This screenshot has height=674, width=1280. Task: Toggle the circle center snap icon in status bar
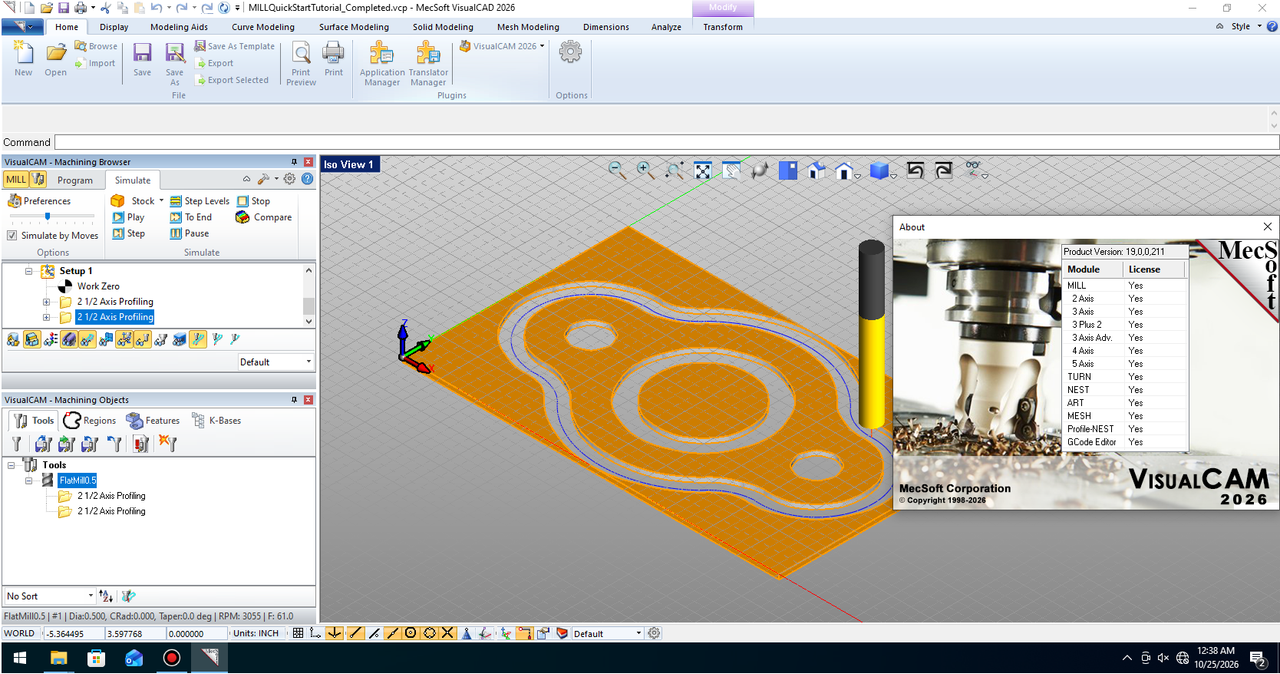[x=411, y=633]
